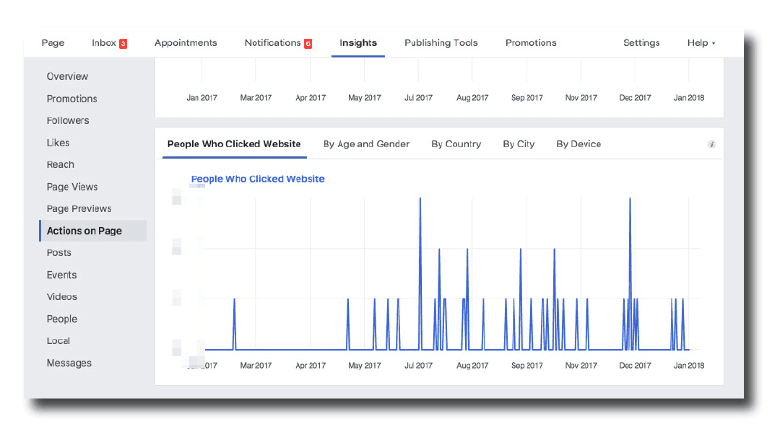
Task: Switch to By Country breakdown
Action: [456, 144]
